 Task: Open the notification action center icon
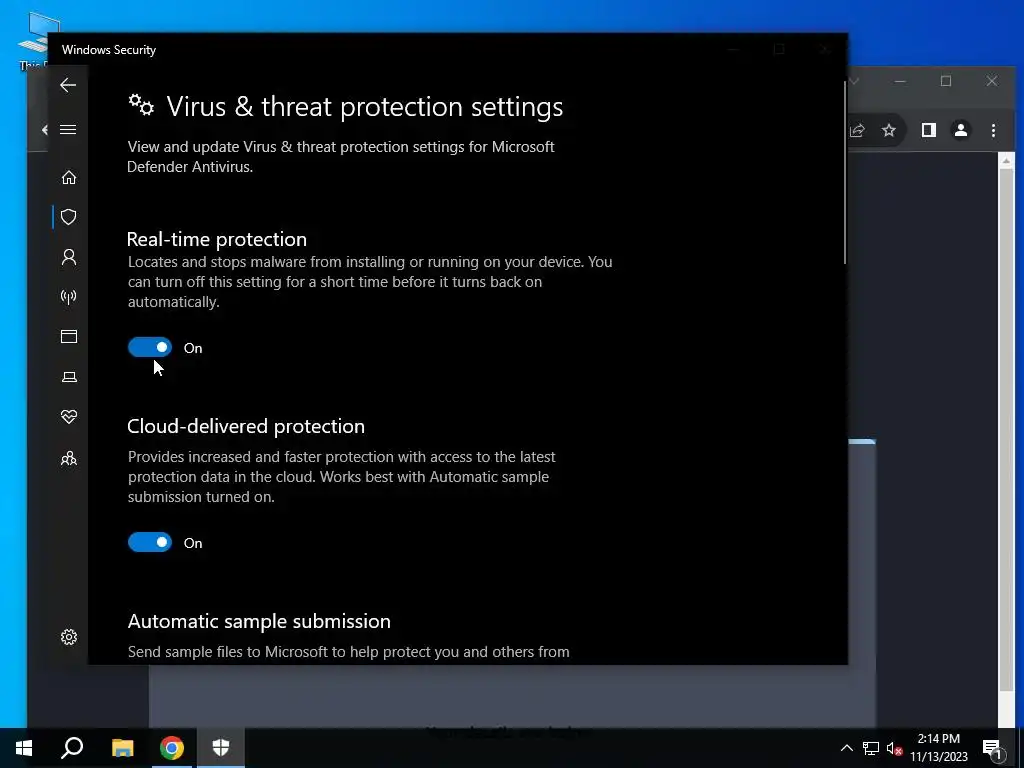[x=992, y=748]
